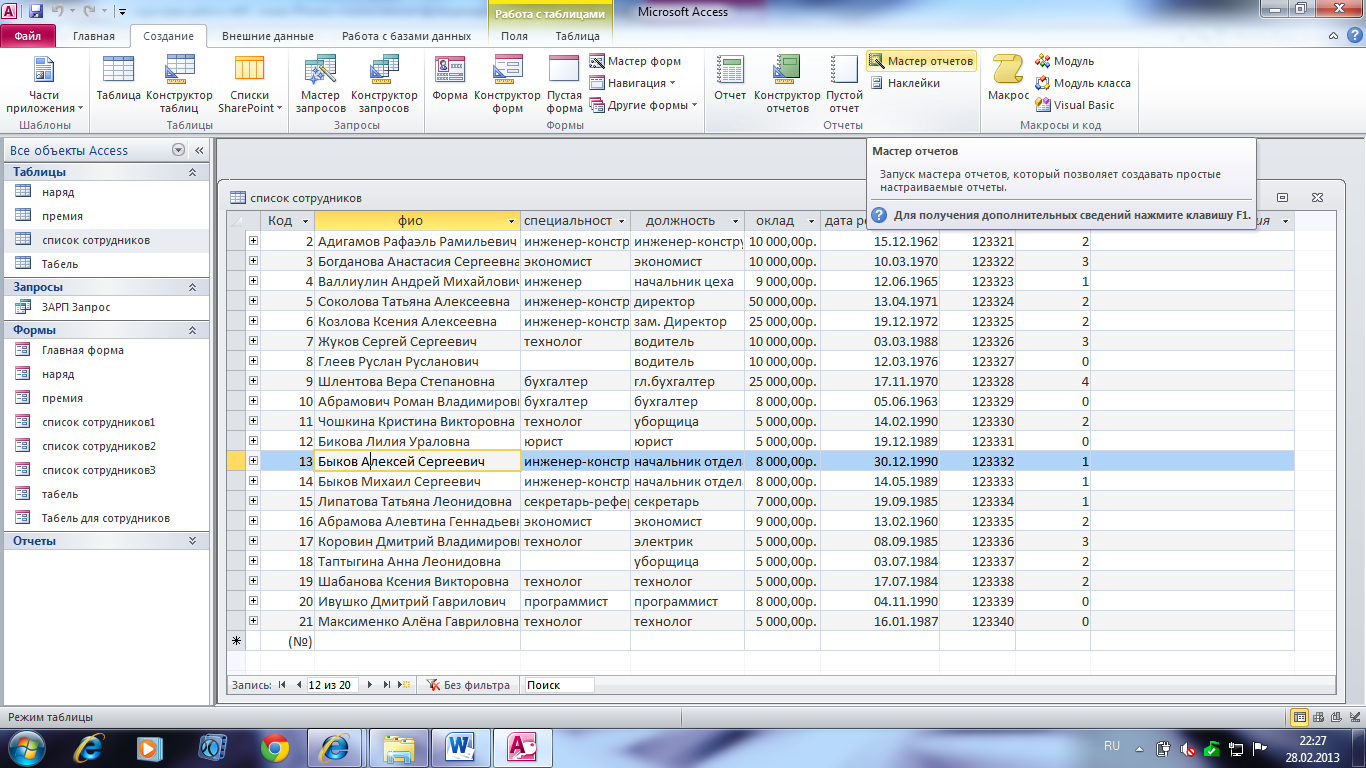Create a form with the Форма button
The image size is (1366, 768).
point(450,78)
